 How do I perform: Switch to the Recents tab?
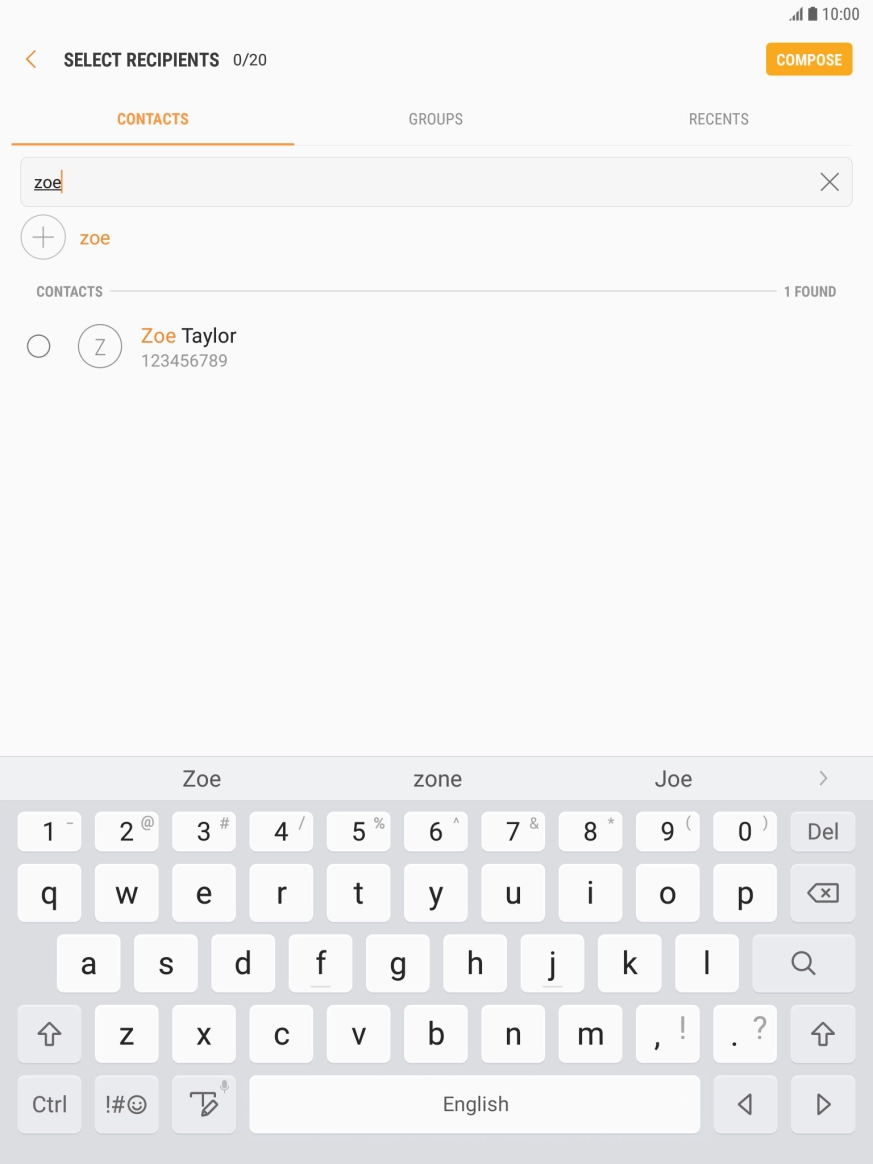719,119
